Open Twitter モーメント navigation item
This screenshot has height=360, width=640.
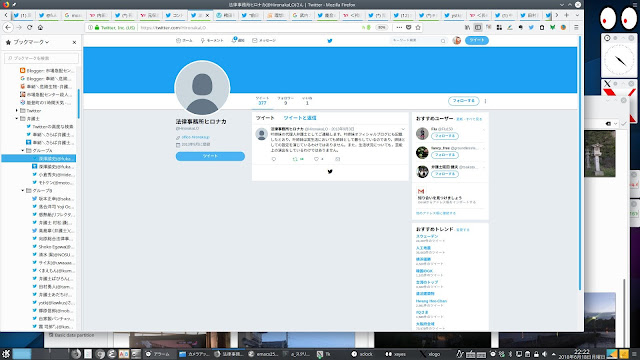click(212, 40)
